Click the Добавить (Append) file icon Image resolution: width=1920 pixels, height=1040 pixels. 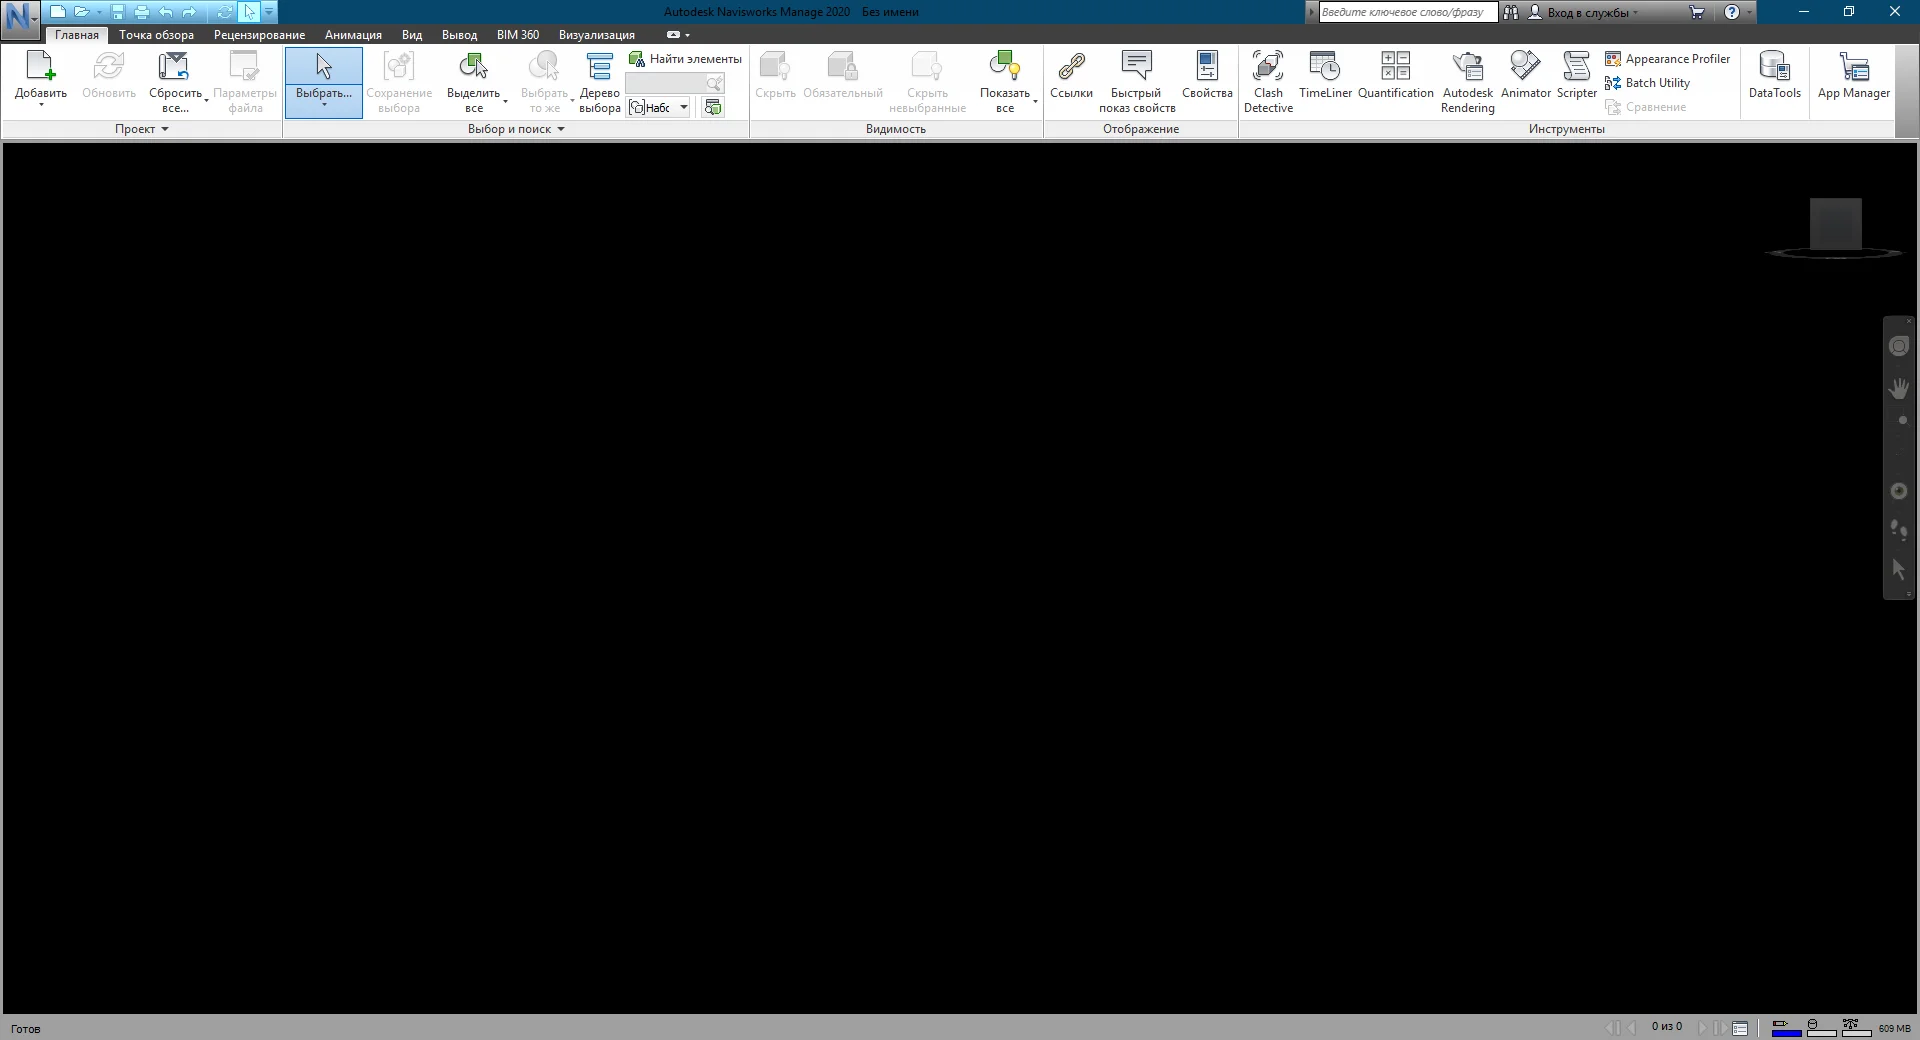41,68
